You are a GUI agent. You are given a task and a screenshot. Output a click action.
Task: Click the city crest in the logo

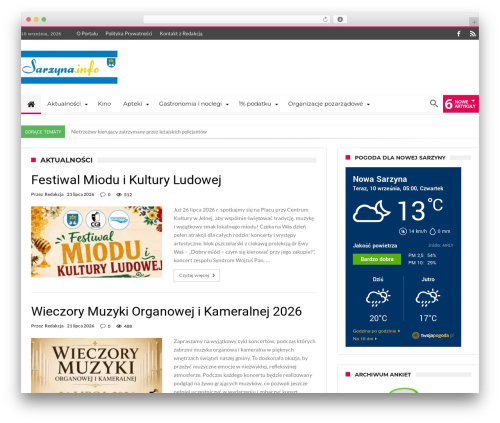coord(111,62)
